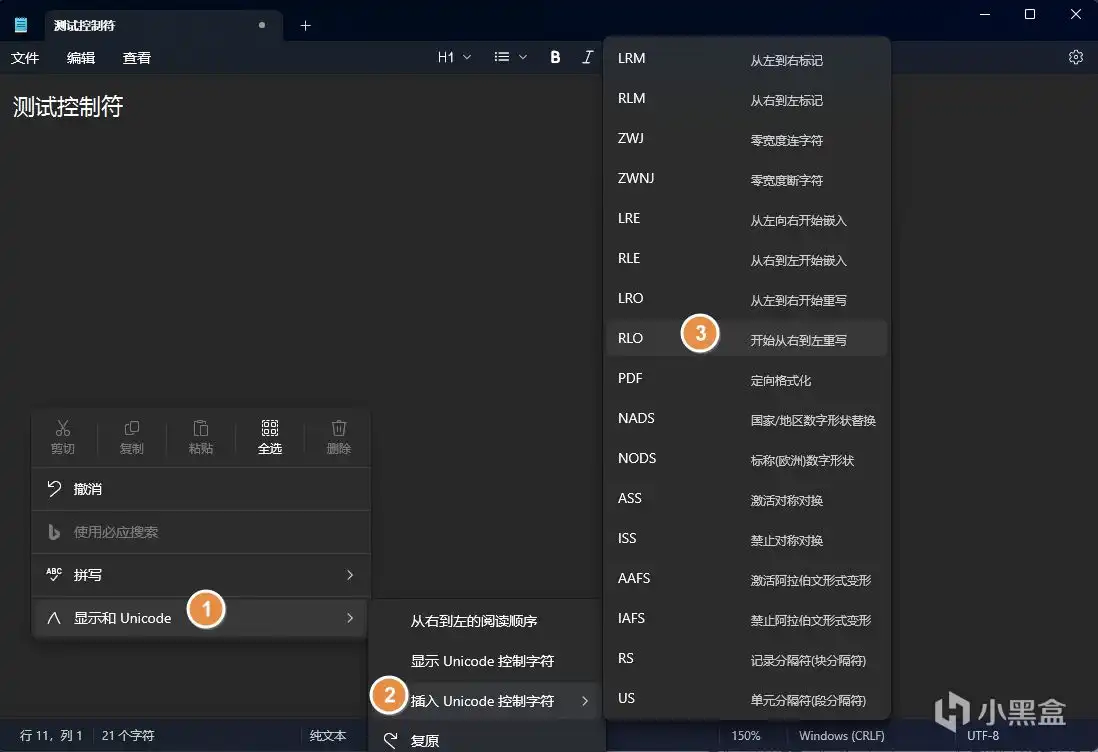Click Undo (撤消) in context menu
This screenshot has width=1098, height=752.
pyautogui.click(x=88, y=489)
